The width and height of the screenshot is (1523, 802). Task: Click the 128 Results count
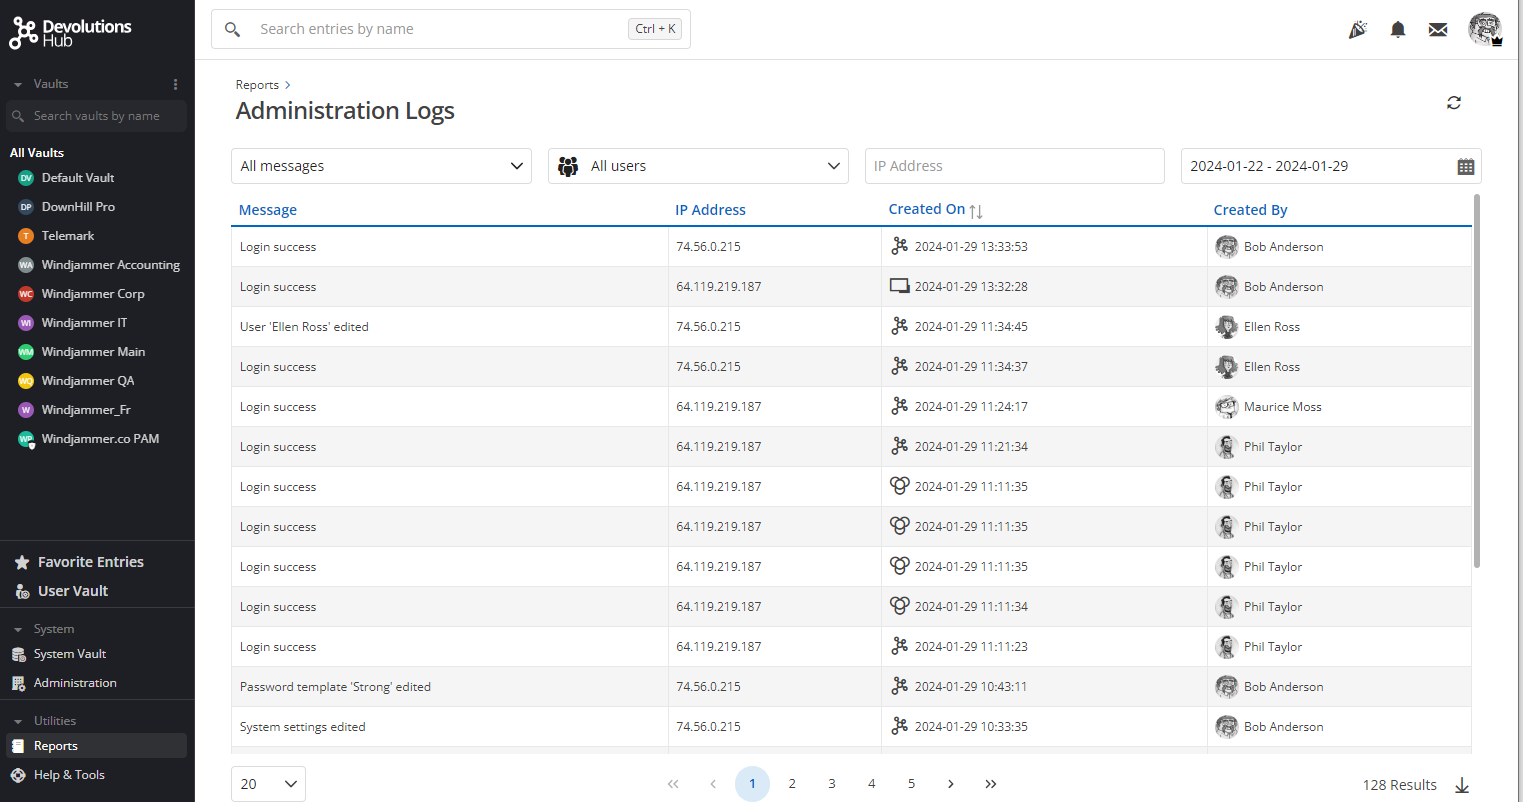point(1399,785)
